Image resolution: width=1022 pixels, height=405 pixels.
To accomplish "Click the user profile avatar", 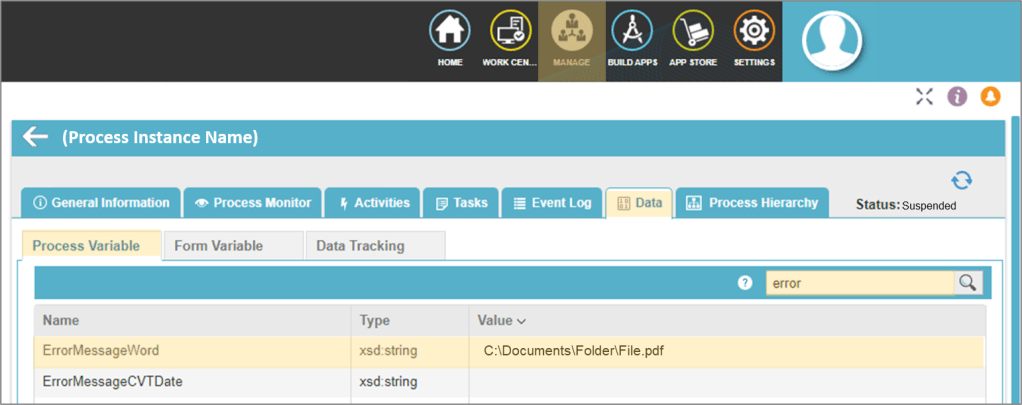I will click(831, 38).
